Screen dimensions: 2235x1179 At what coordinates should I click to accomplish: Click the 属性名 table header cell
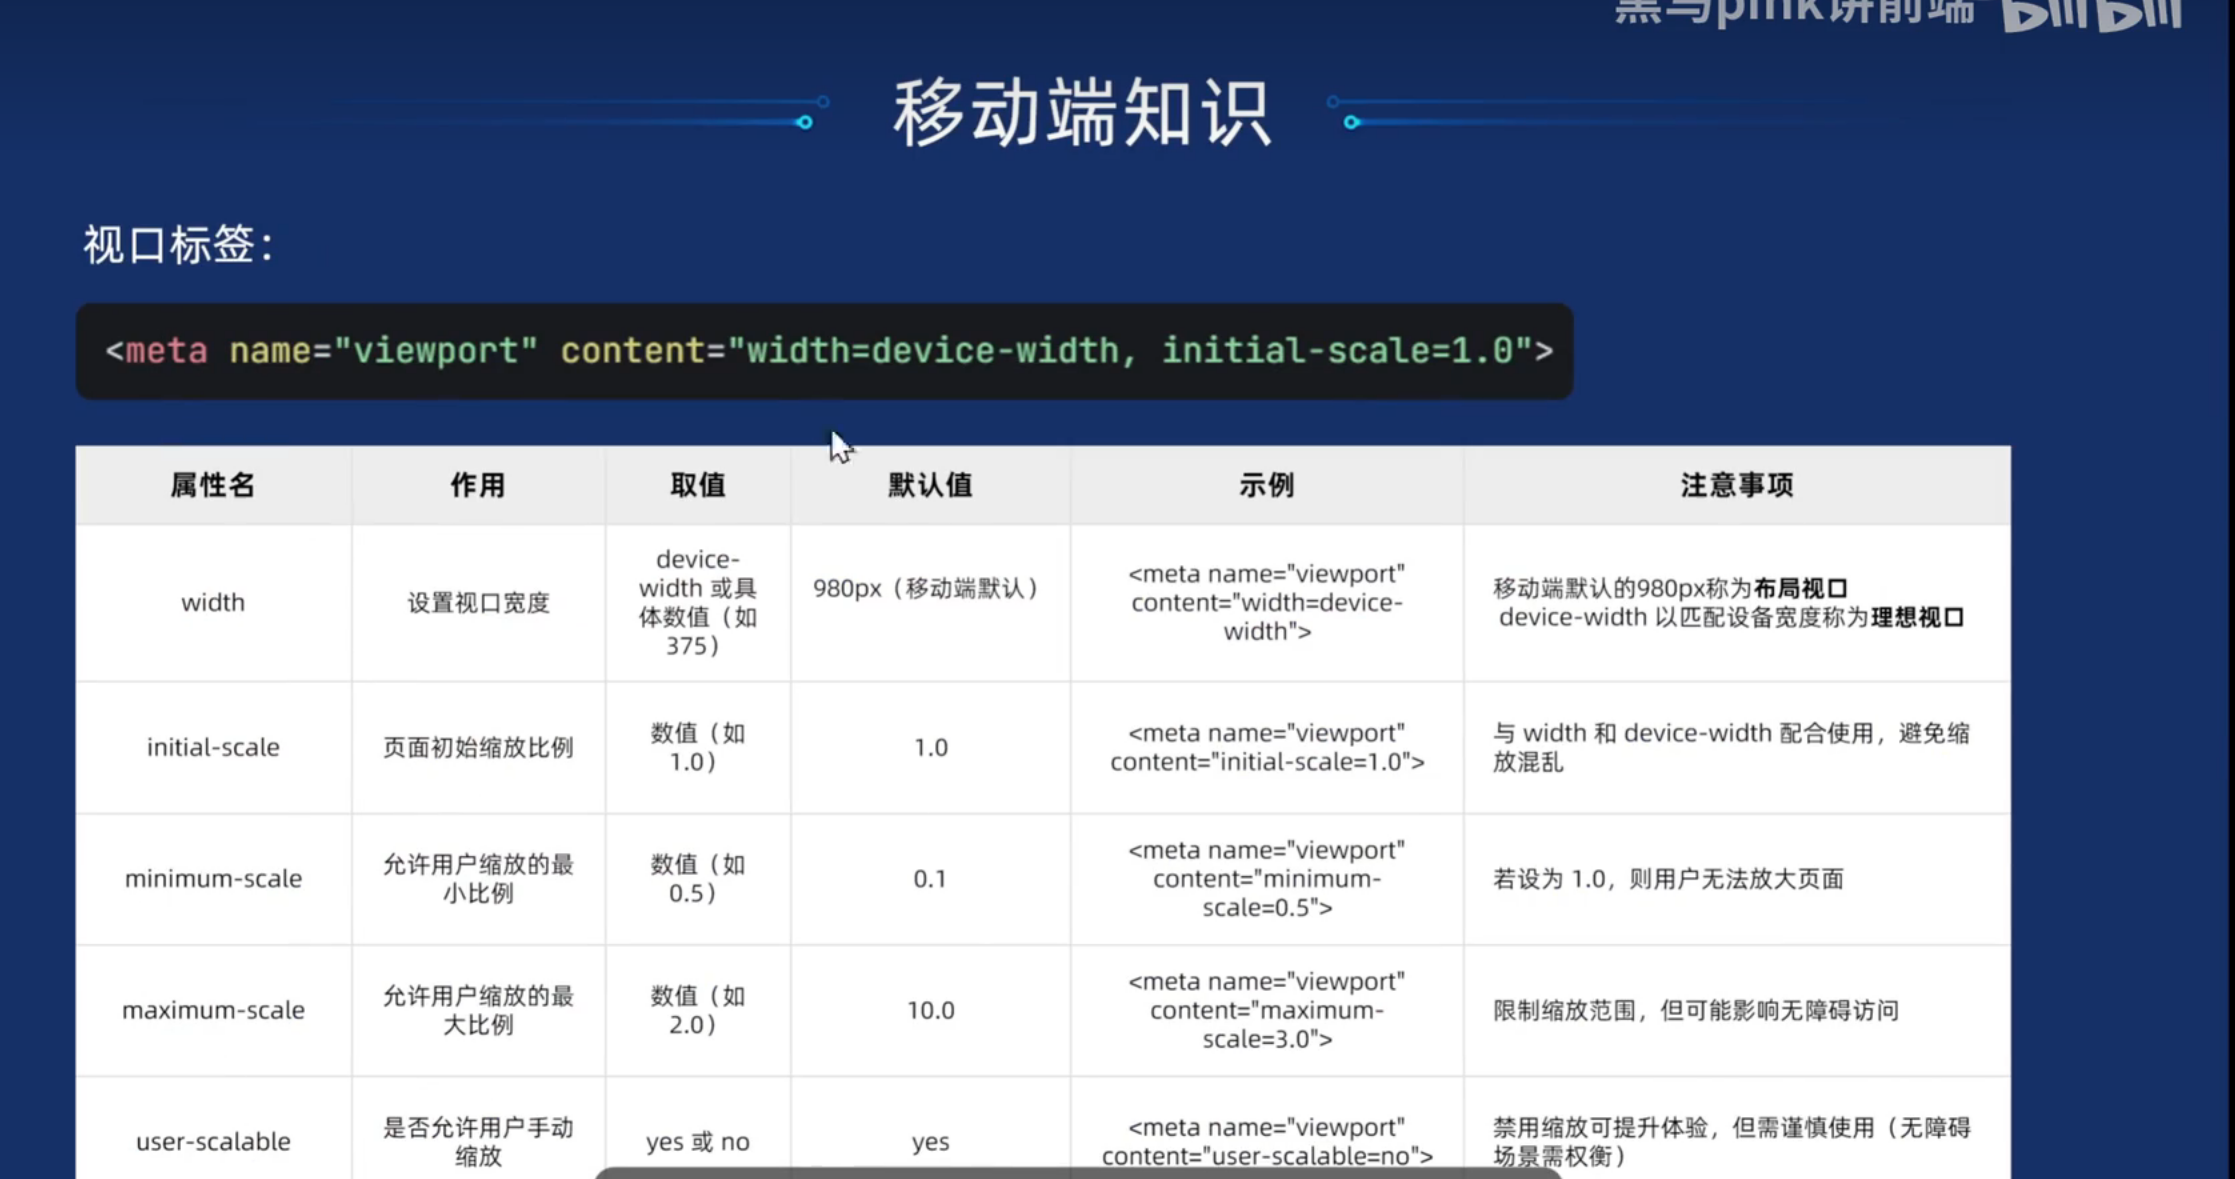coord(212,485)
